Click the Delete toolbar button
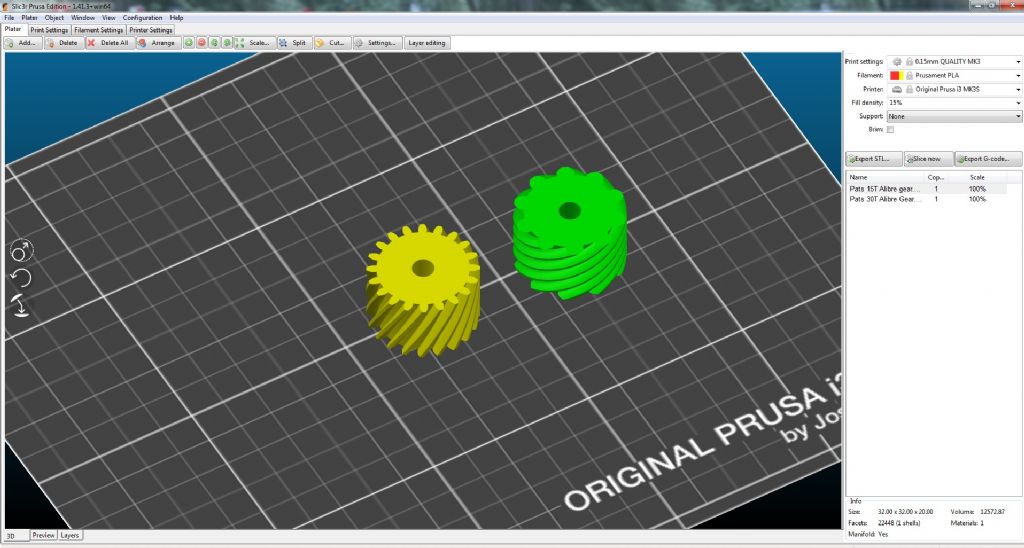This screenshot has width=1024, height=548. pyautogui.click(x=63, y=43)
